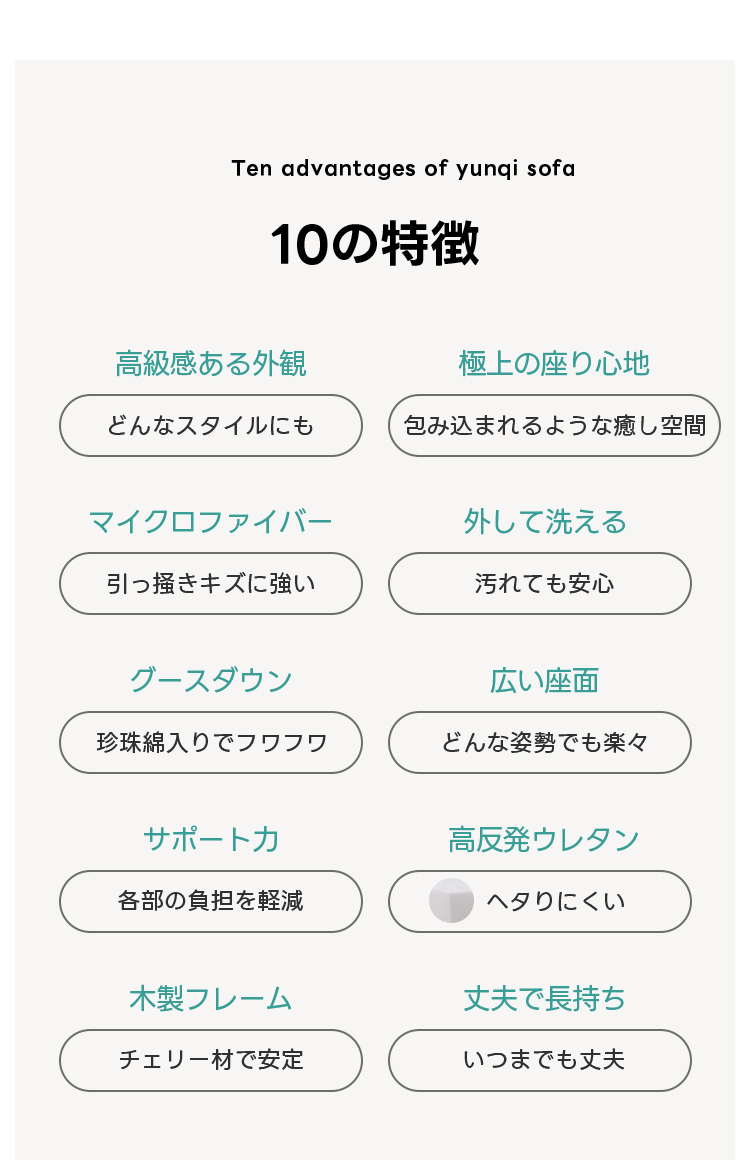
Task: Click the 高級感ある外観 heading
Action: point(211,363)
